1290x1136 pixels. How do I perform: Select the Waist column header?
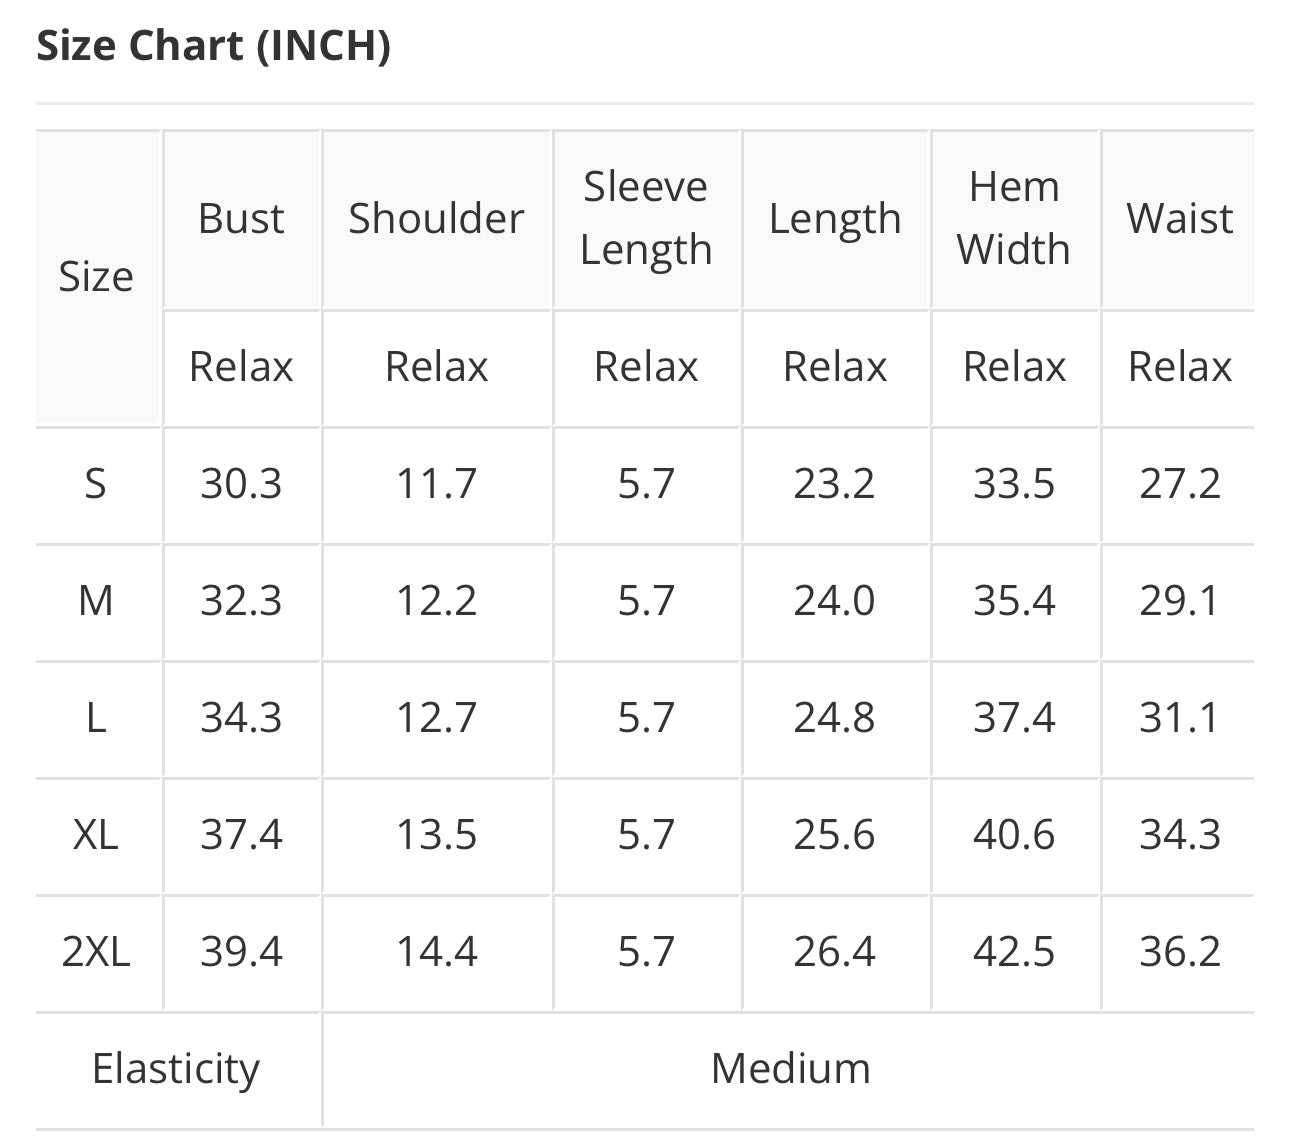point(1180,218)
